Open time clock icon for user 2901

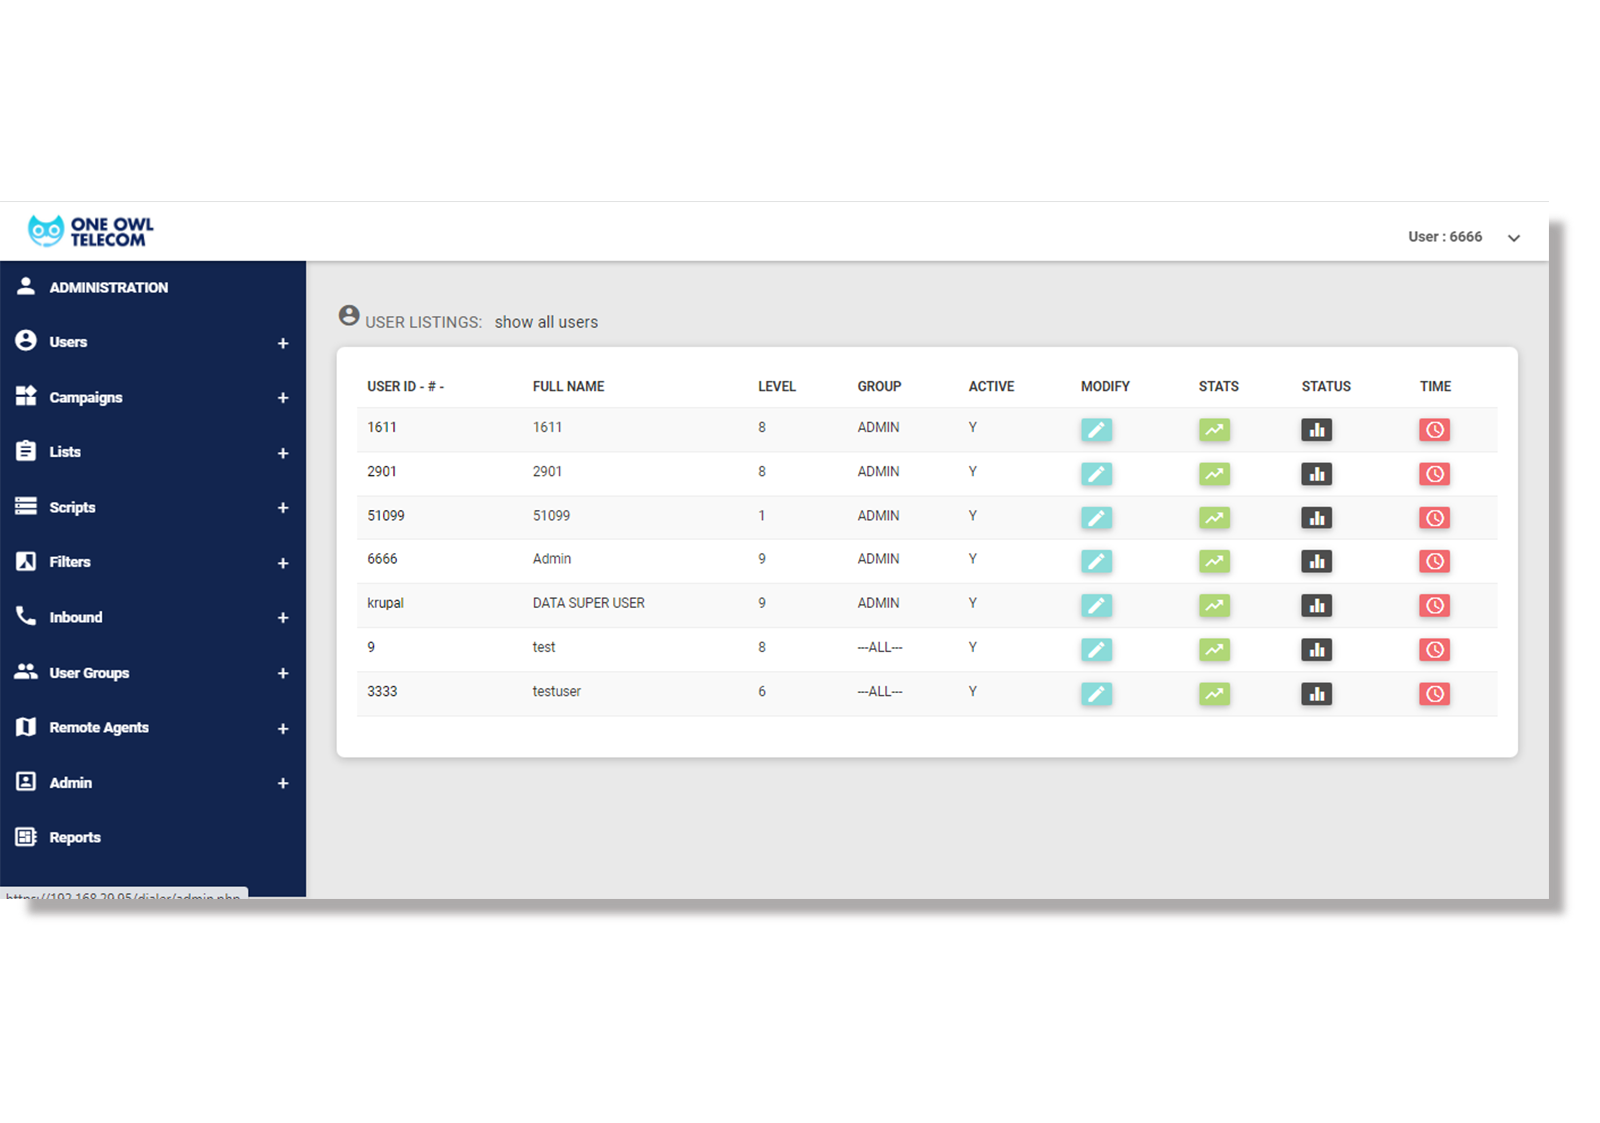click(1434, 474)
